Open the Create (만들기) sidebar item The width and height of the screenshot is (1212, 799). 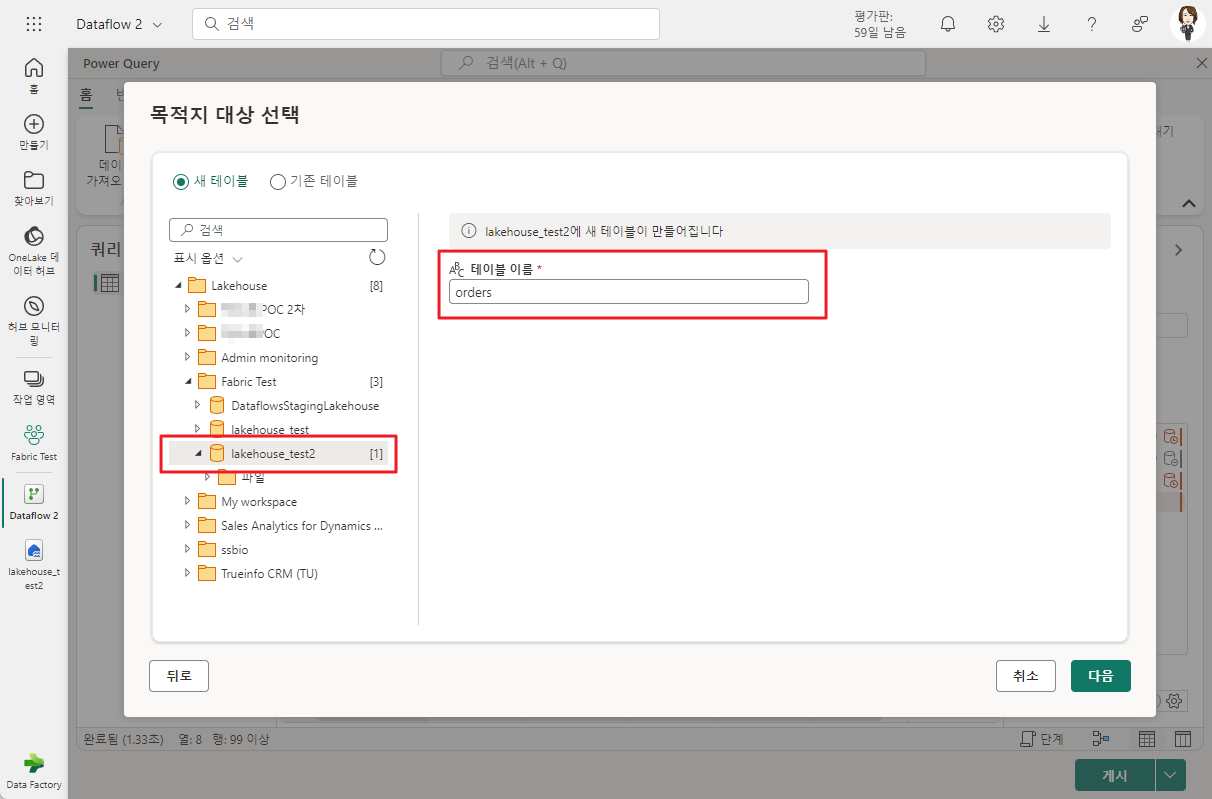[x=34, y=132]
